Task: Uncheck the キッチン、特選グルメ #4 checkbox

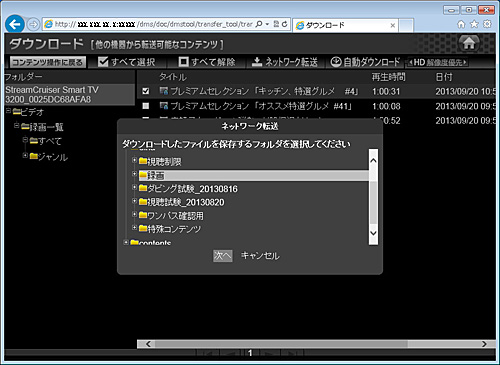Action: [x=146, y=91]
